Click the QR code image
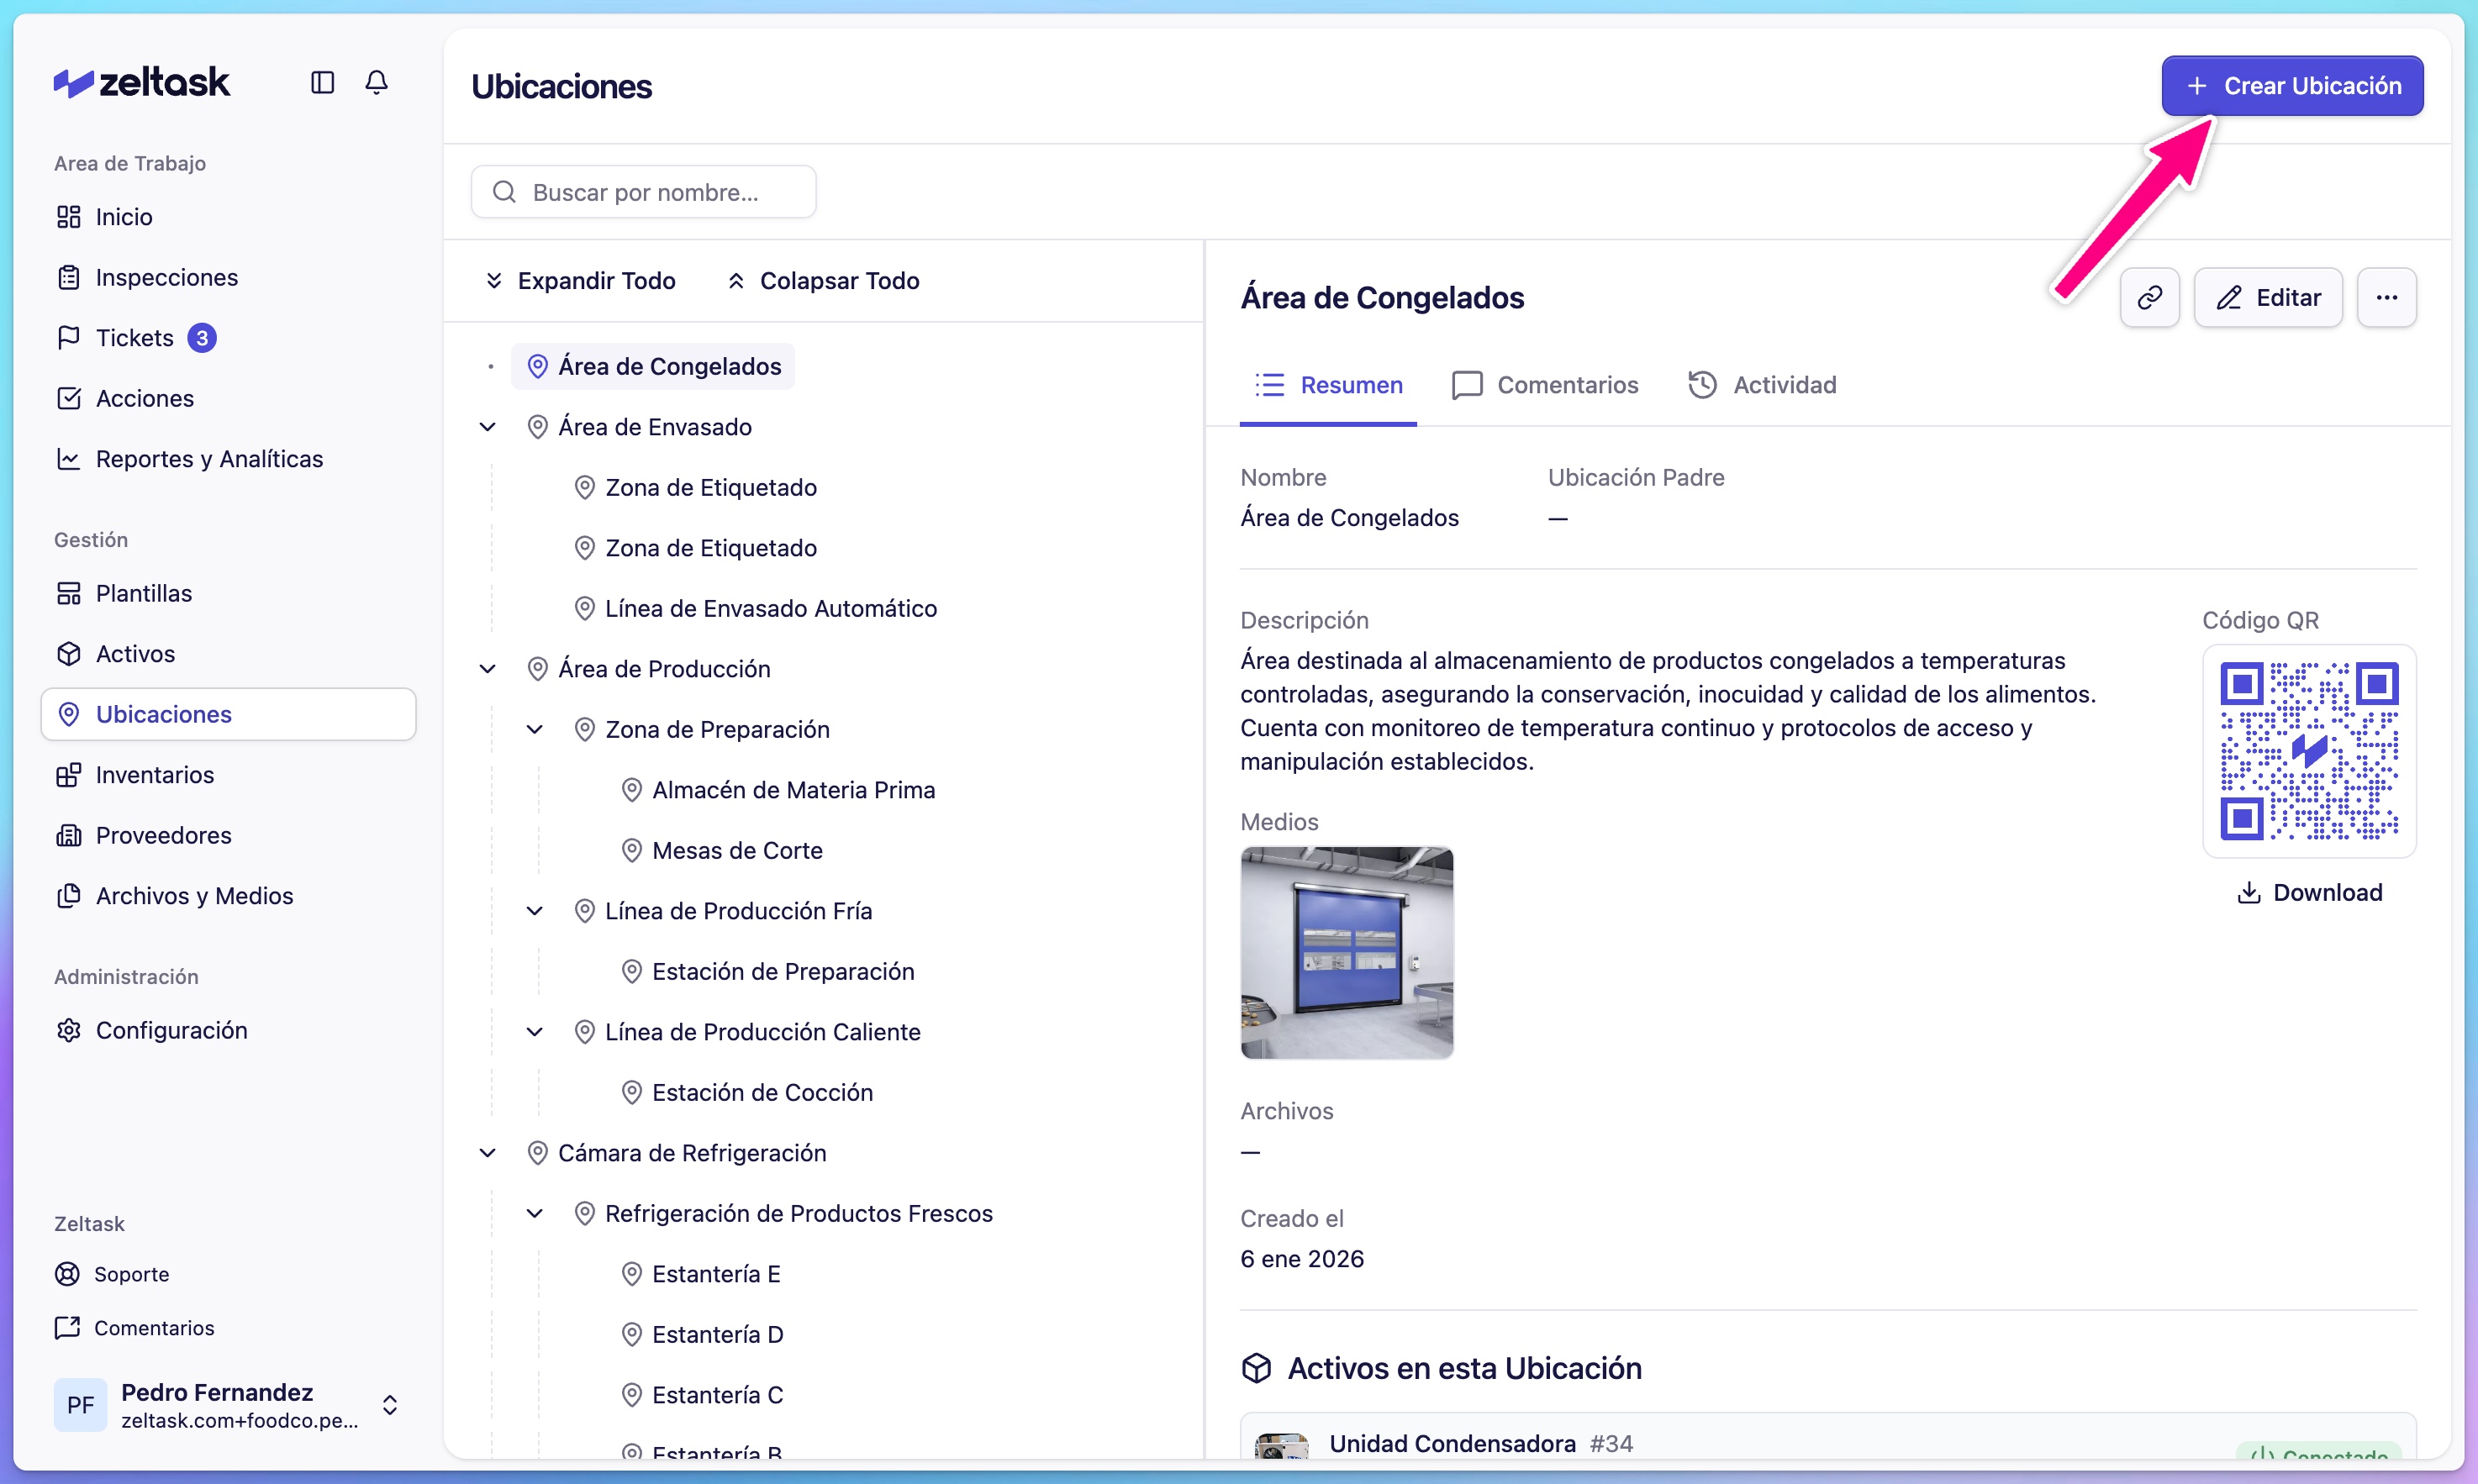The height and width of the screenshot is (1484, 2478). click(x=2308, y=751)
